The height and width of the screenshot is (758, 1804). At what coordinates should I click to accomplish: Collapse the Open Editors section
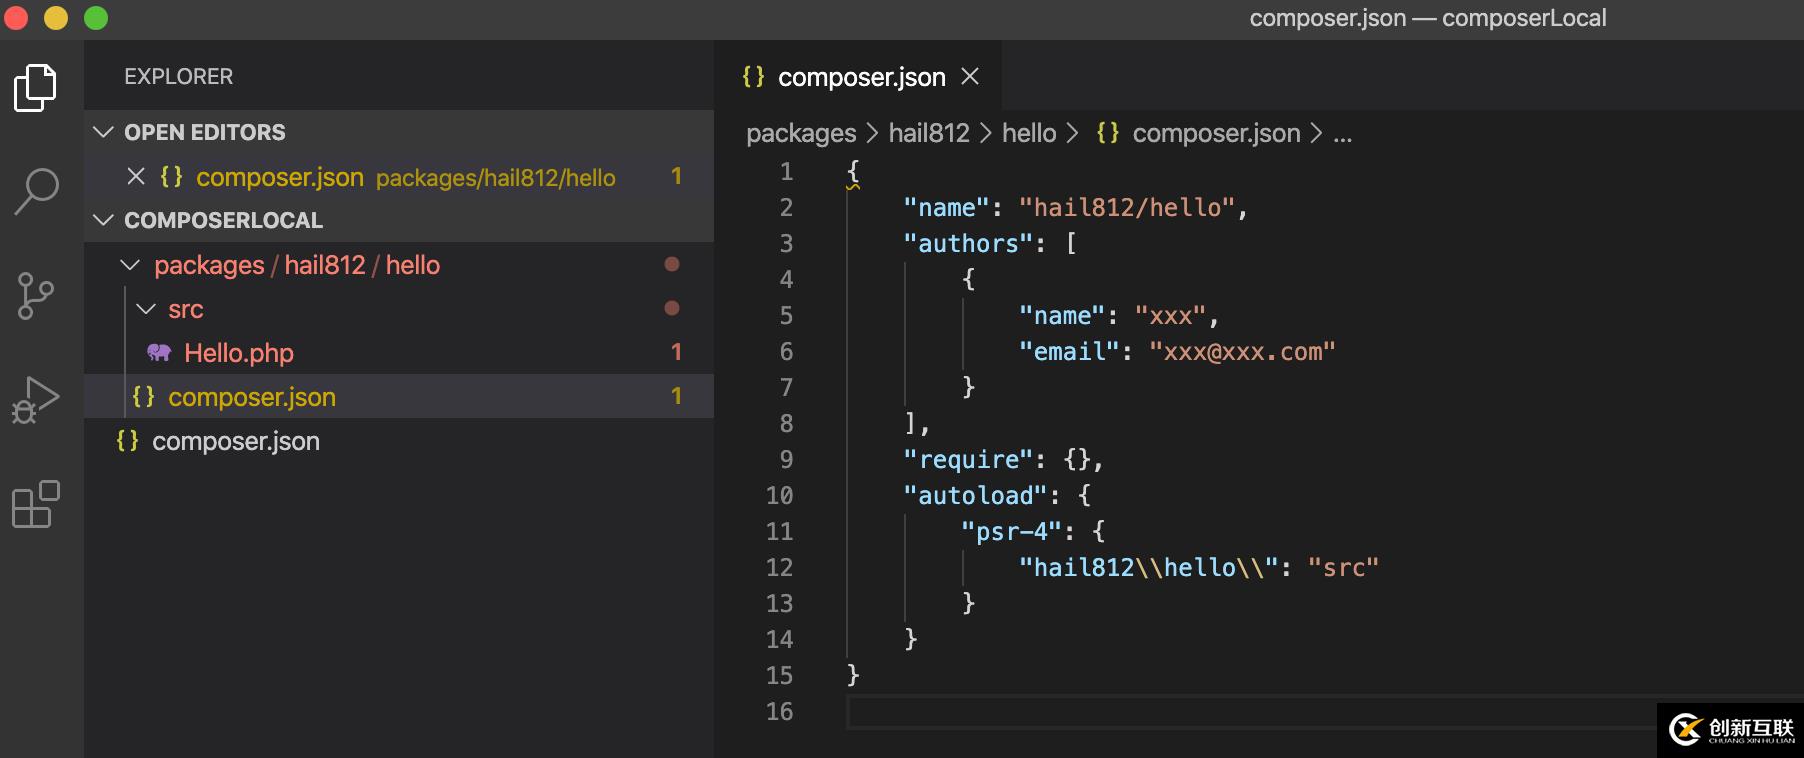(103, 132)
